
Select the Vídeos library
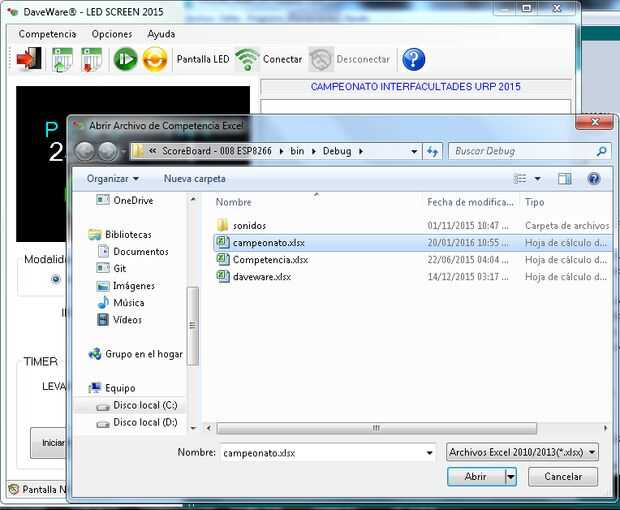click(119, 319)
